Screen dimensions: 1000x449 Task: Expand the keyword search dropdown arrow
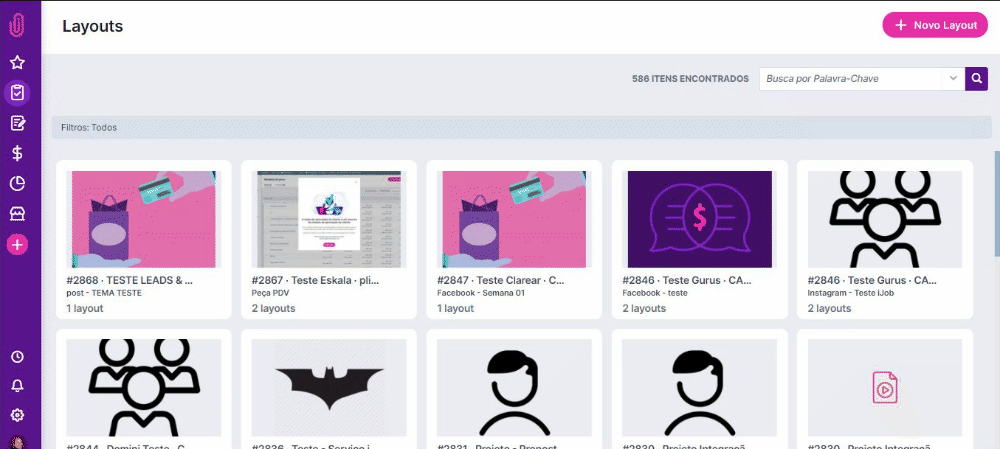953,78
